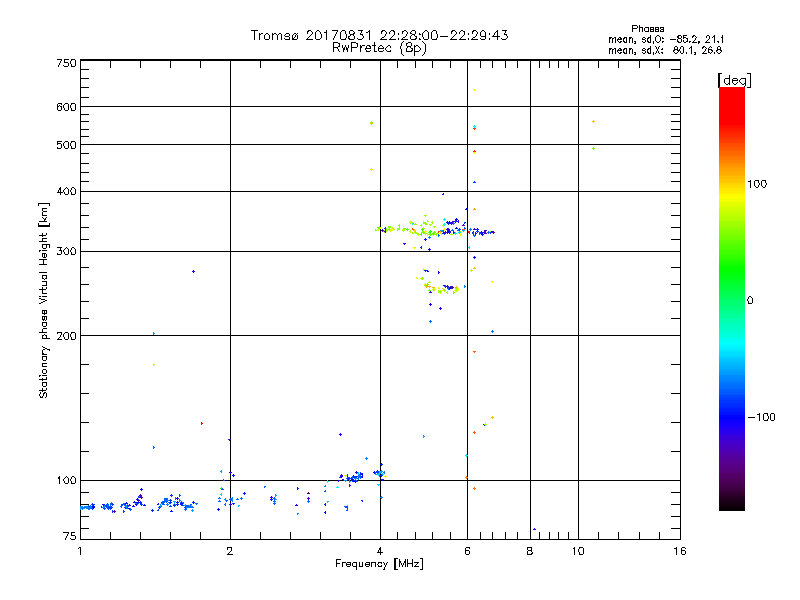Click the y-axis tick label '400'
The image size is (800, 600).
point(66,191)
